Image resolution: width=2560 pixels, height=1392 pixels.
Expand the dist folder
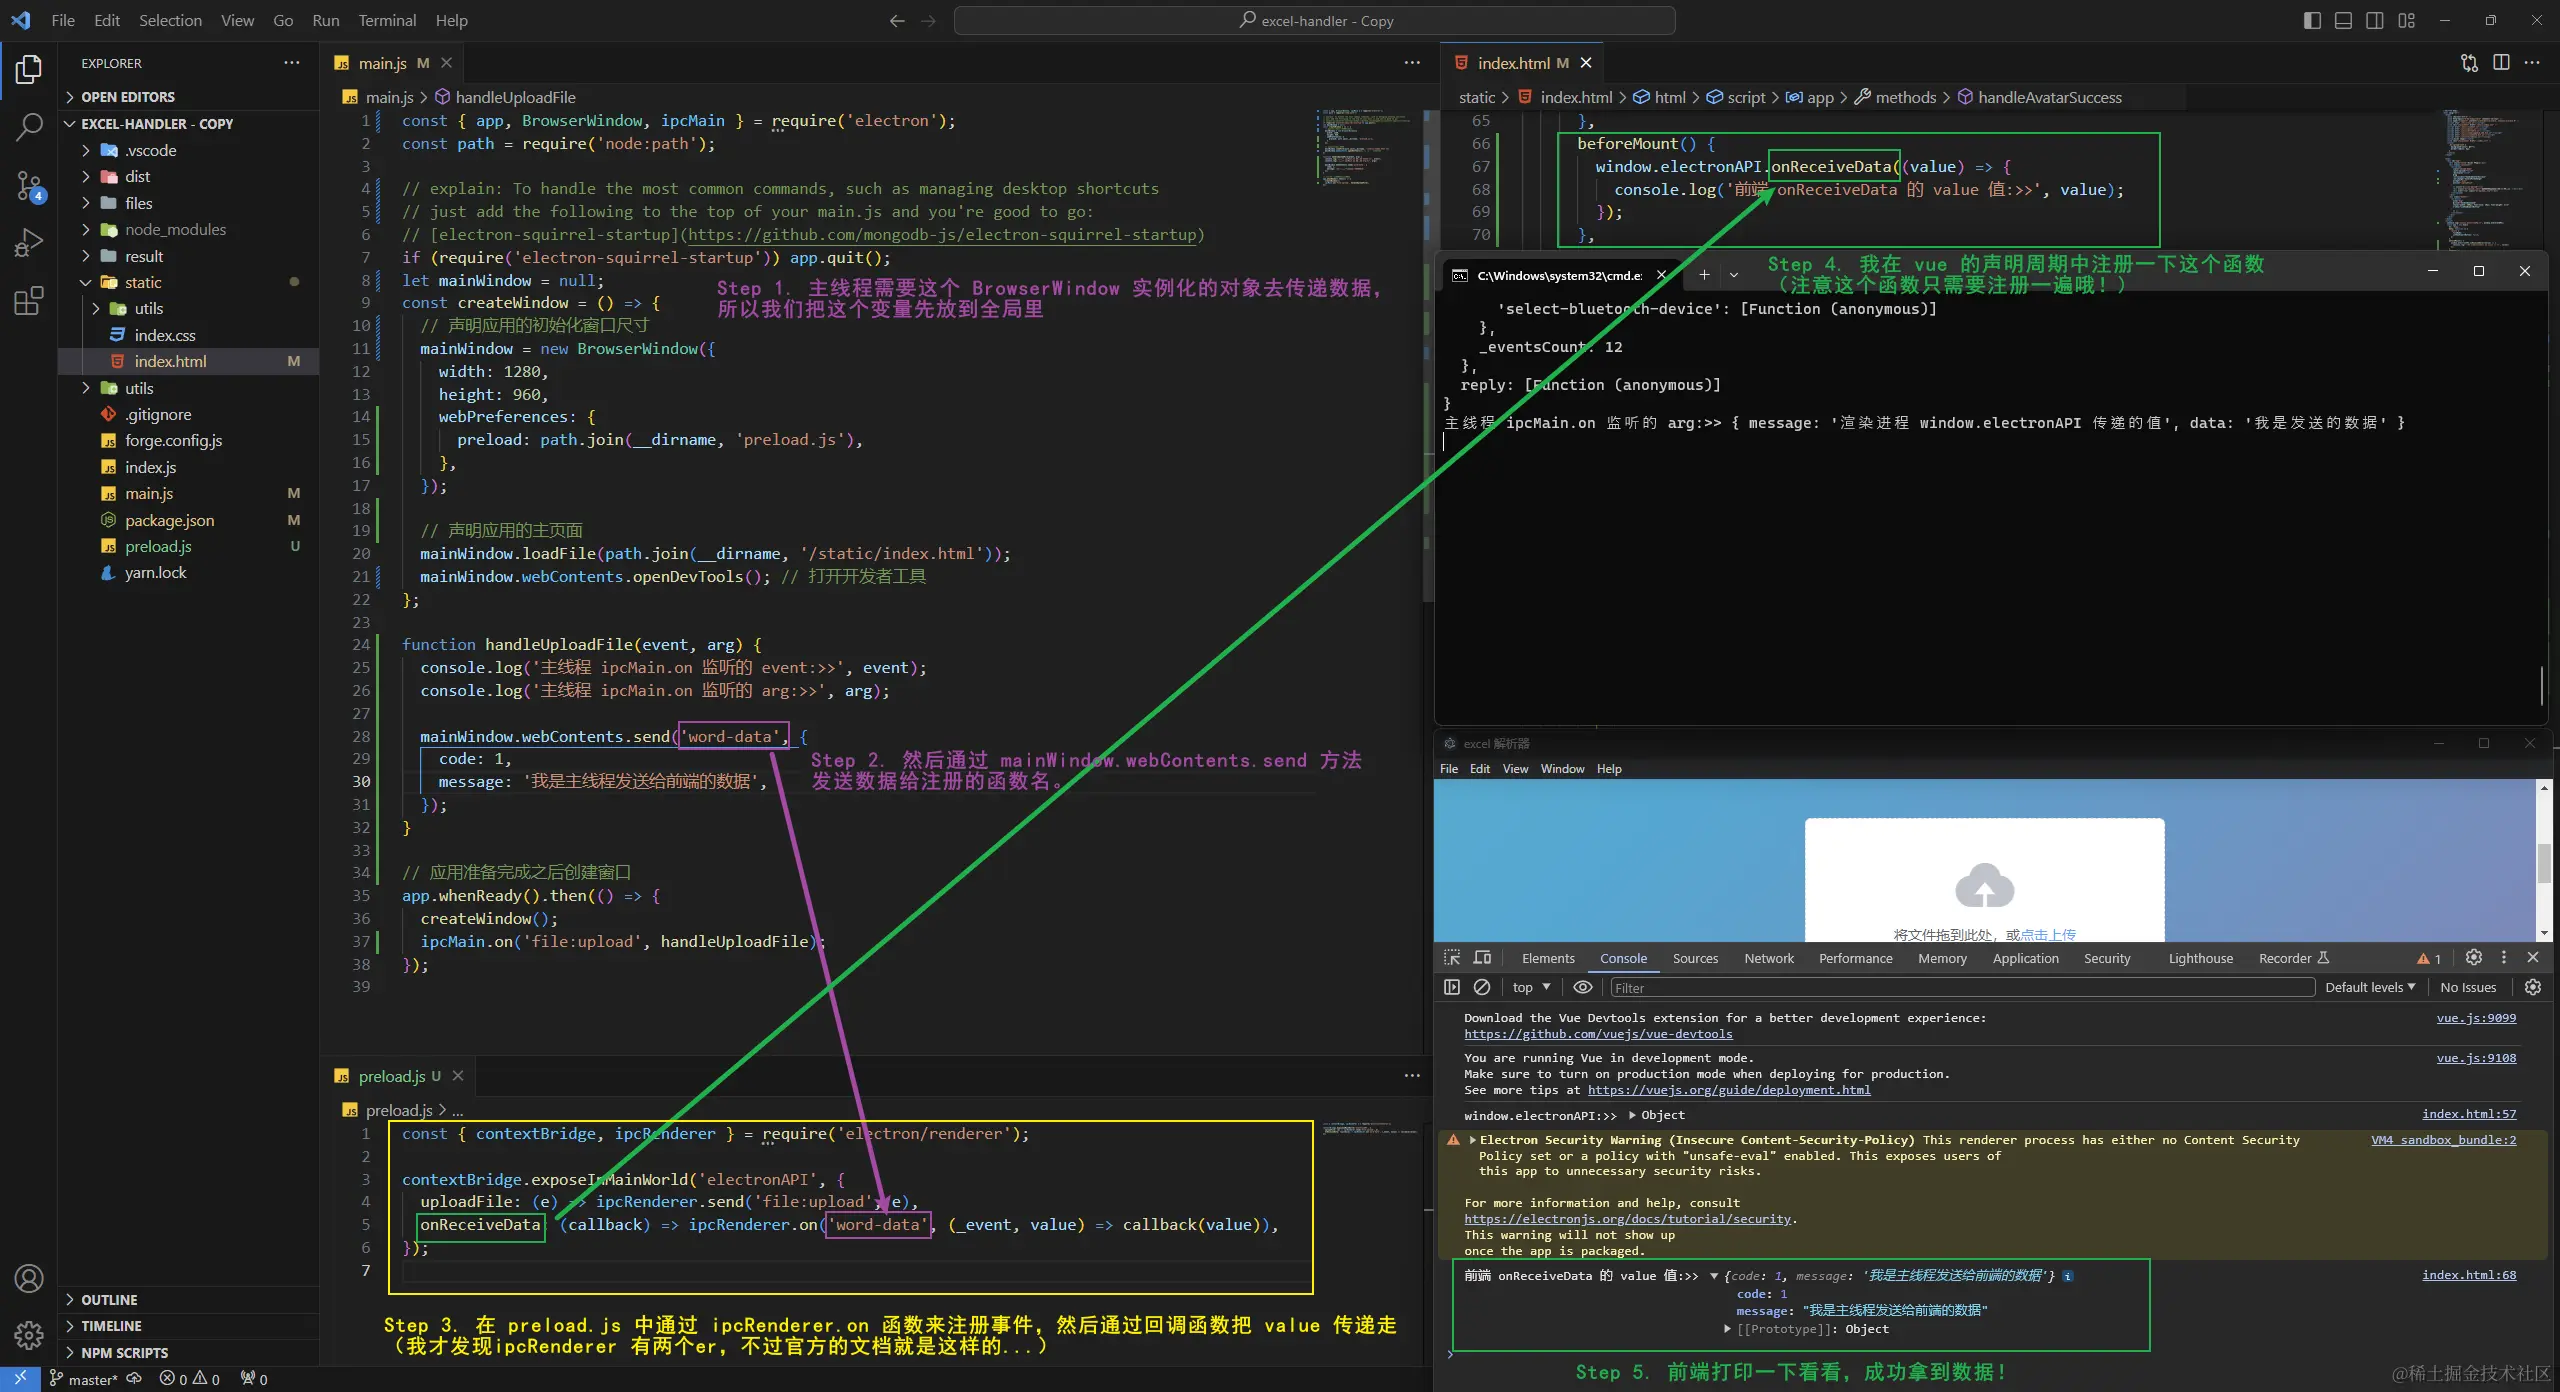pyautogui.click(x=137, y=176)
